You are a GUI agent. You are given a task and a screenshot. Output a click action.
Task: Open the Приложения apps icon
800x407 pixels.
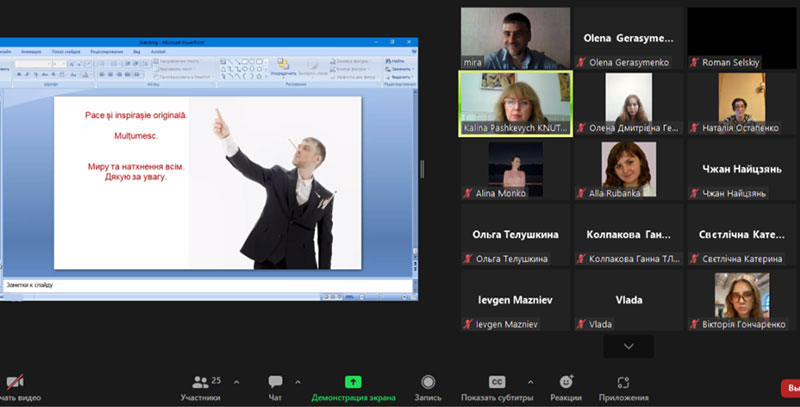click(623, 382)
